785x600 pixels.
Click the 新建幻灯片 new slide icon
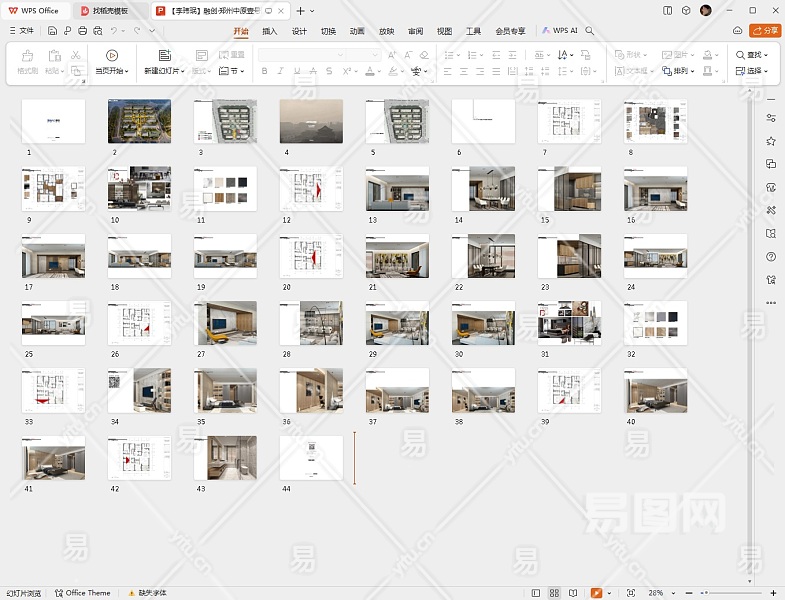(x=164, y=55)
